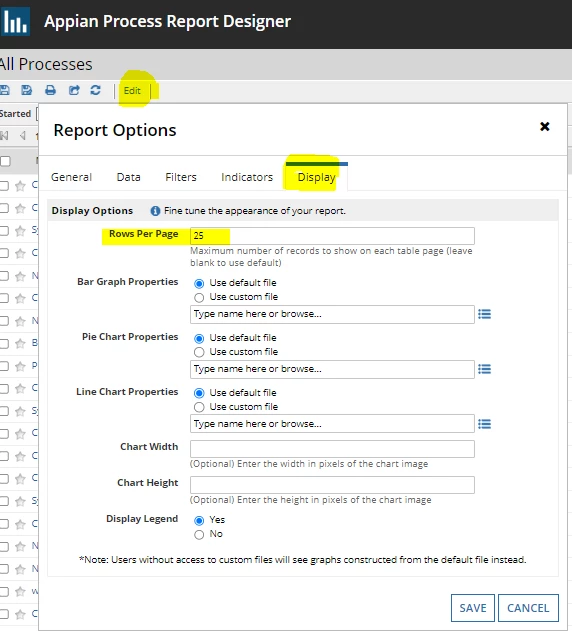The height and width of the screenshot is (631, 572).
Task: Click the Line Chart Properties file name field
Action: 332,424
